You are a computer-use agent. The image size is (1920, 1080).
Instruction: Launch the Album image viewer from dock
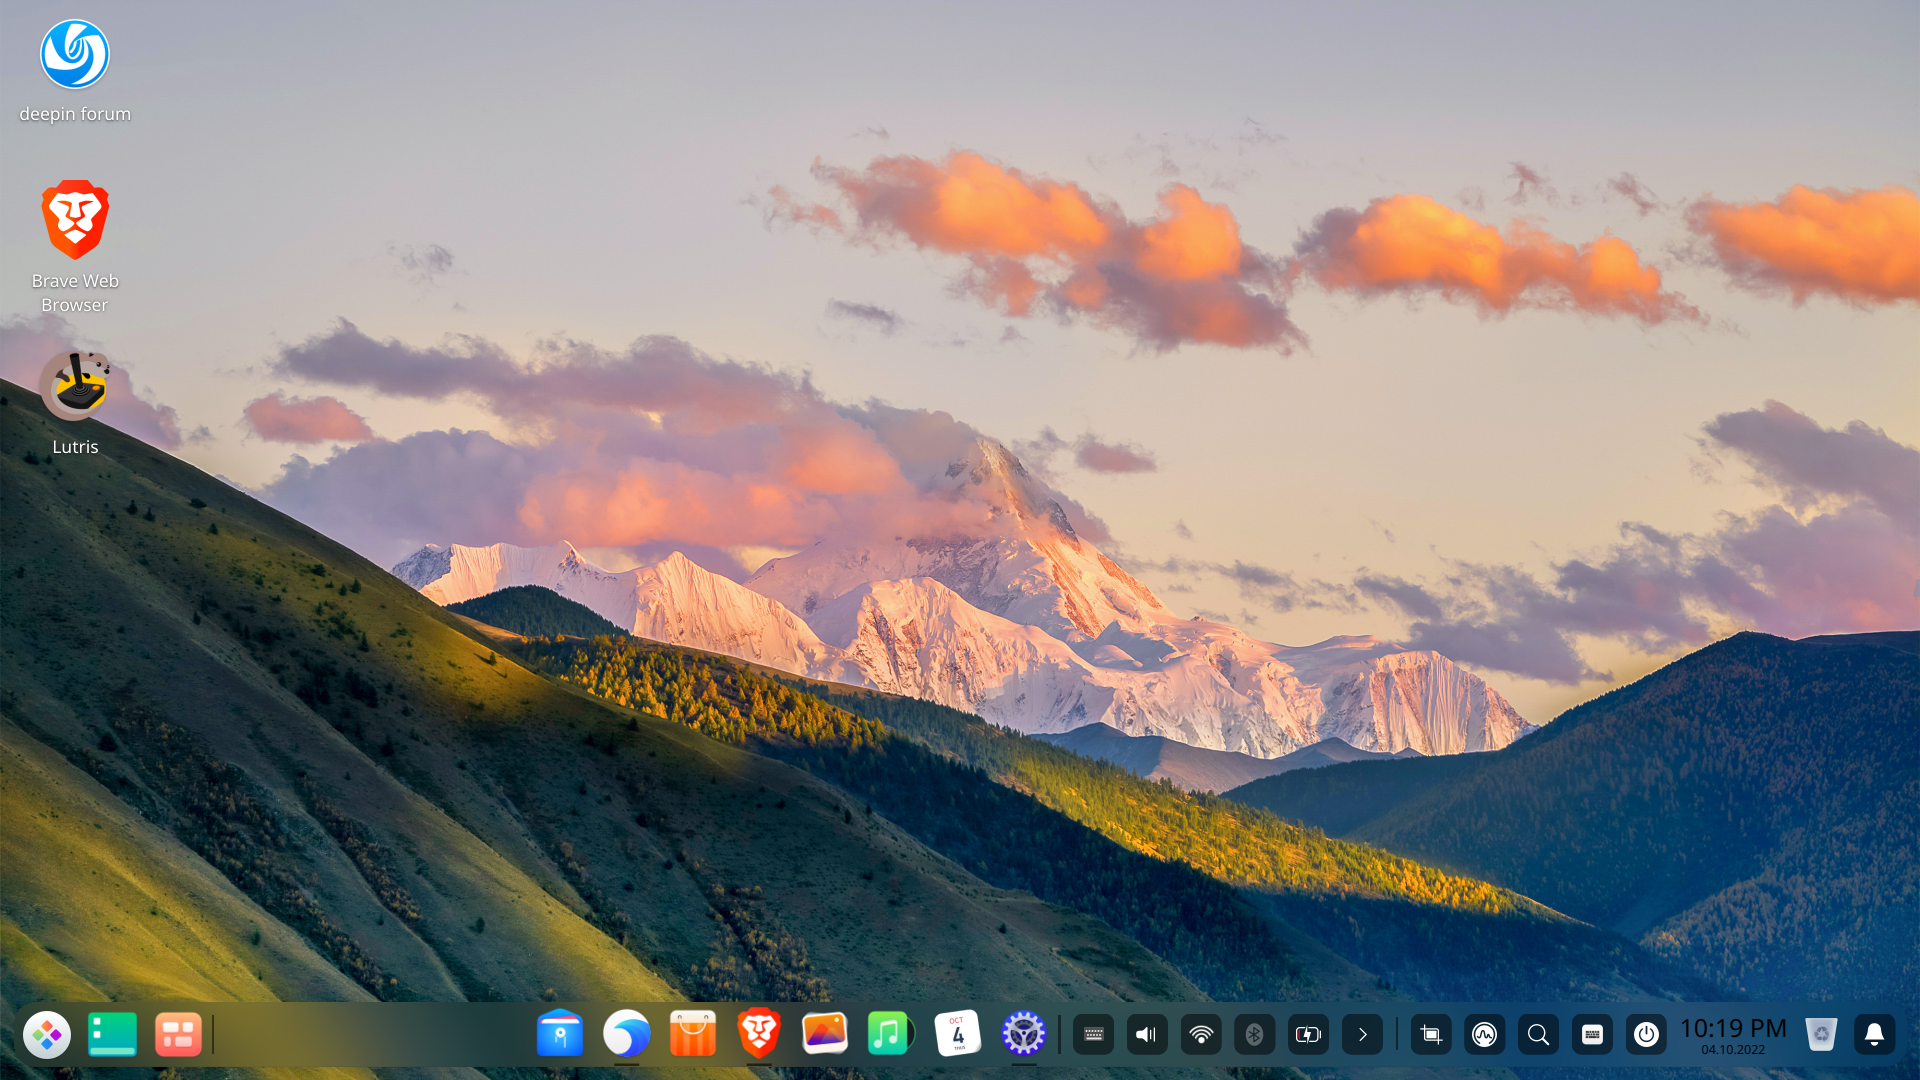pos(825,1033)
